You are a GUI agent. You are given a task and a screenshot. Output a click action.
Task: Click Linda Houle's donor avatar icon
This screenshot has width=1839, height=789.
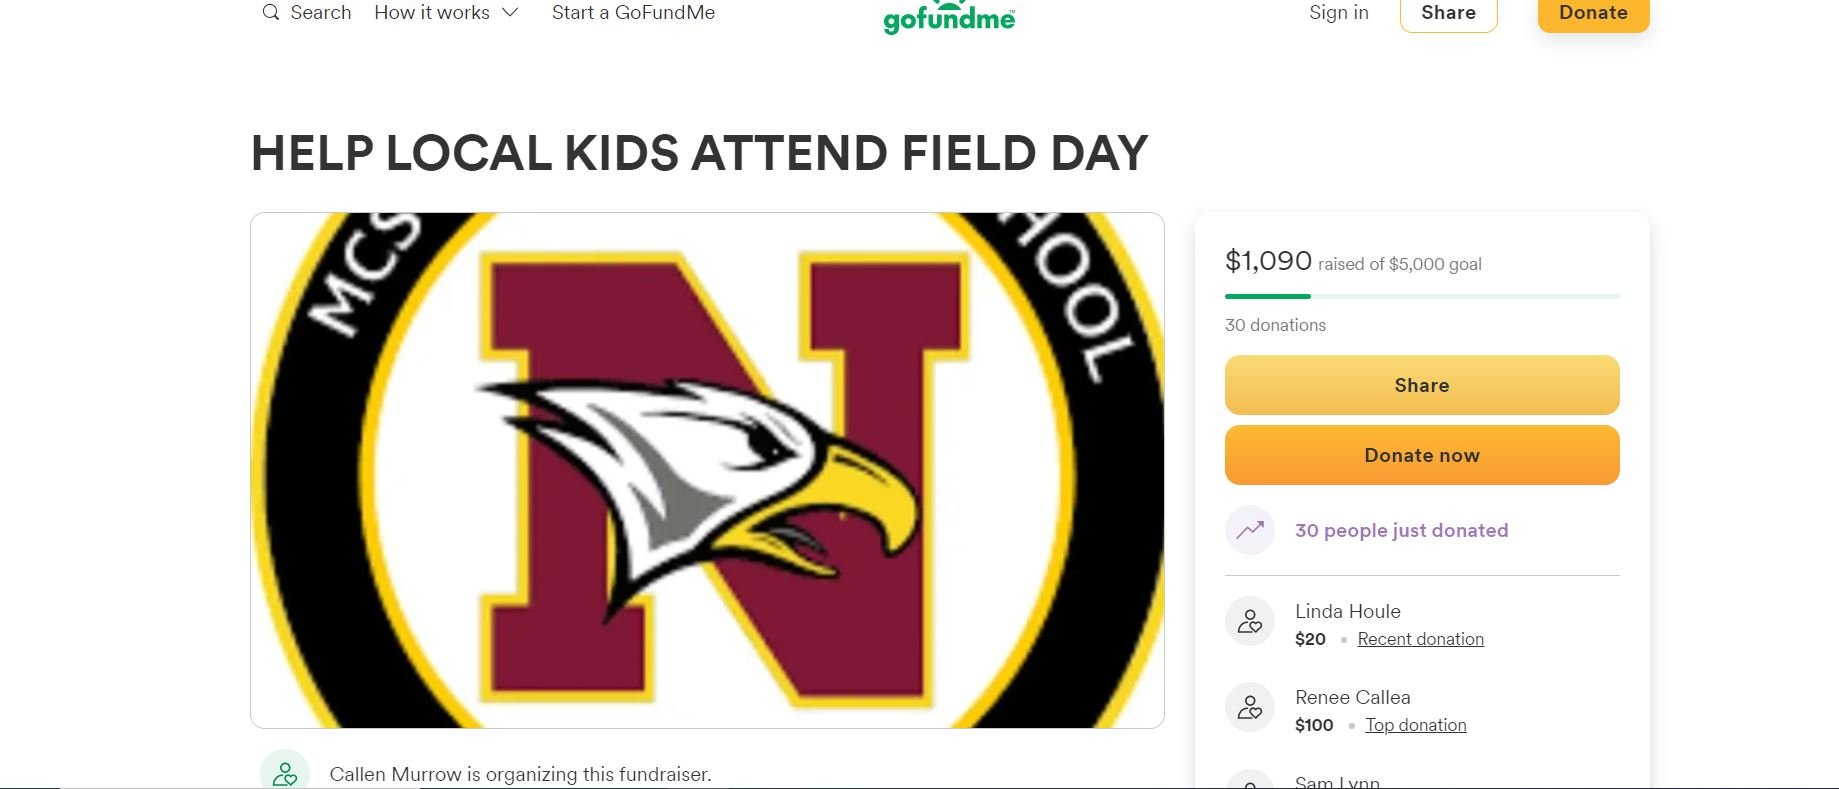(1250, 622)
